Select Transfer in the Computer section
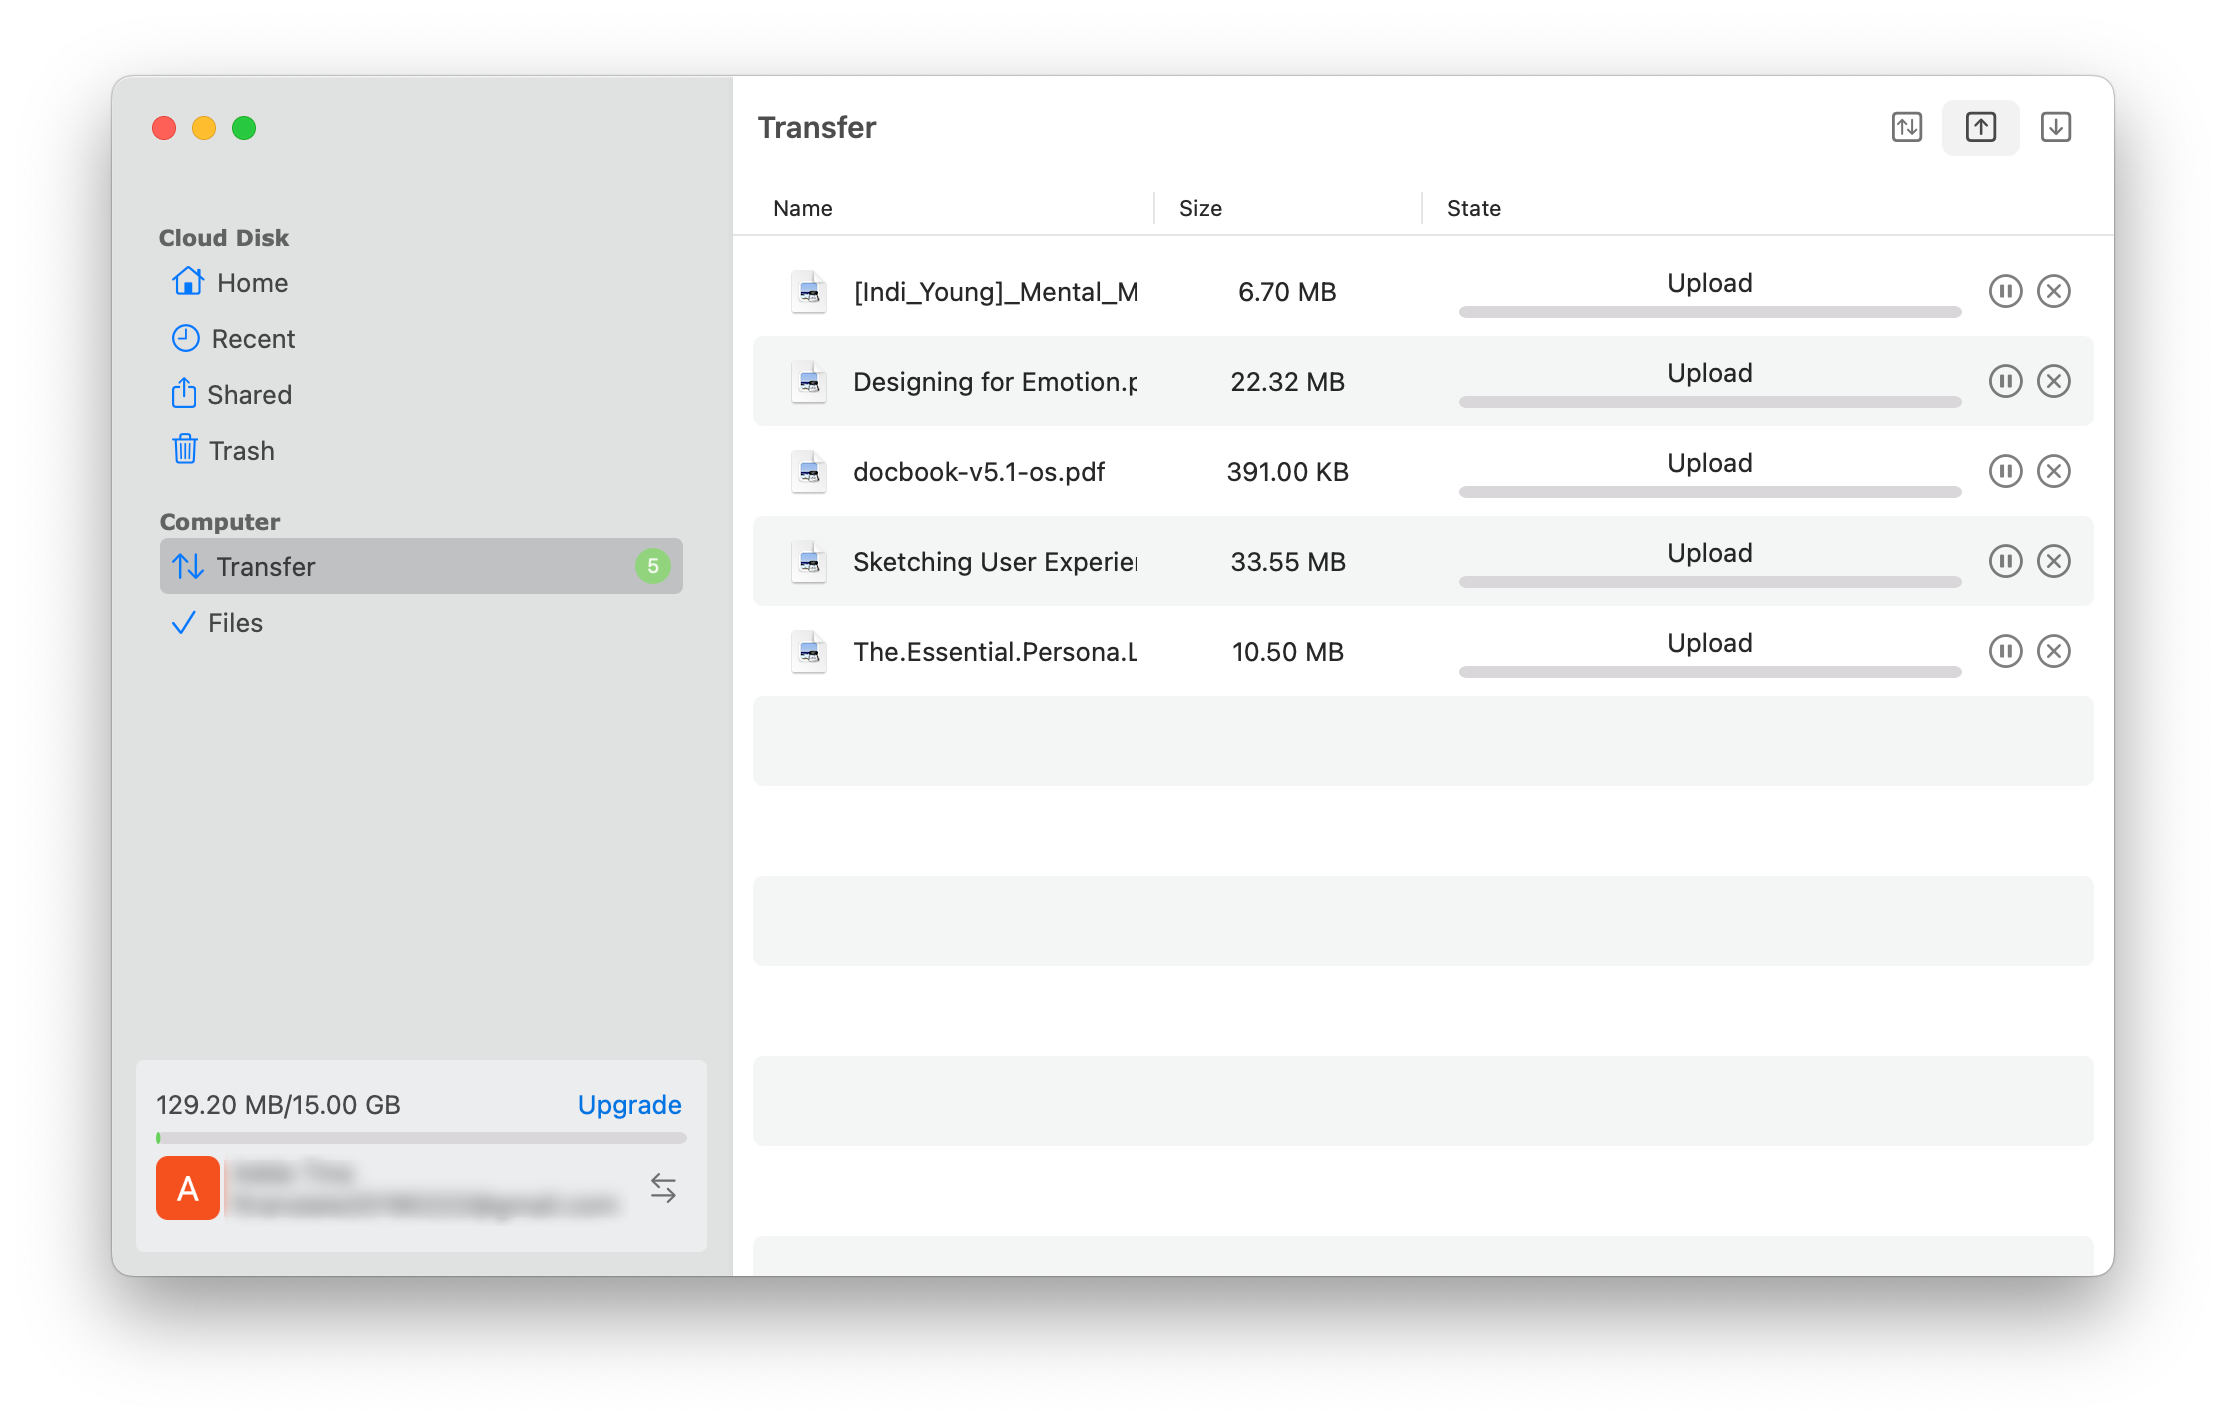The height and width of the screenshot is (1424, 2226). (x=420, y=566)
